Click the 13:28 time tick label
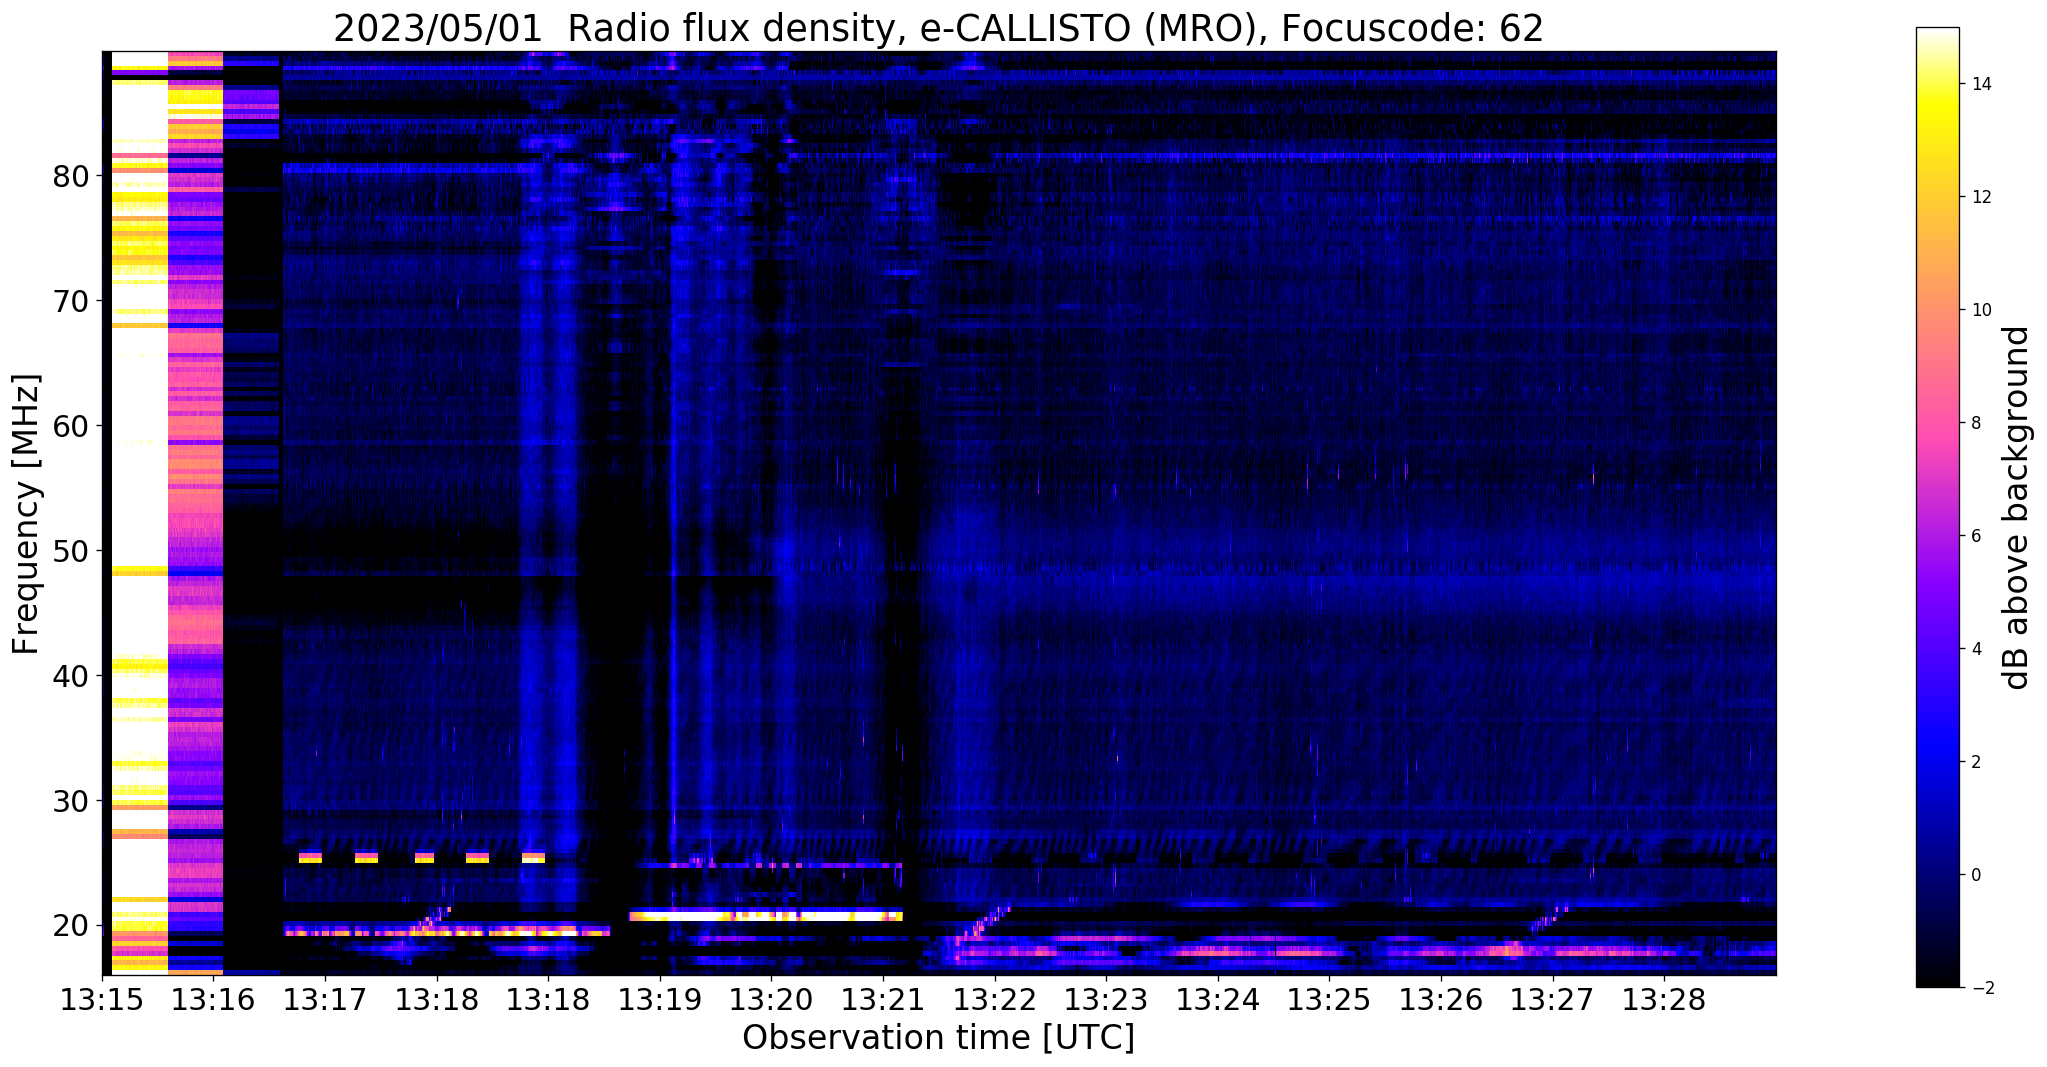The width and height of the screenshot is (2047, 1067). (1664, 1000)
